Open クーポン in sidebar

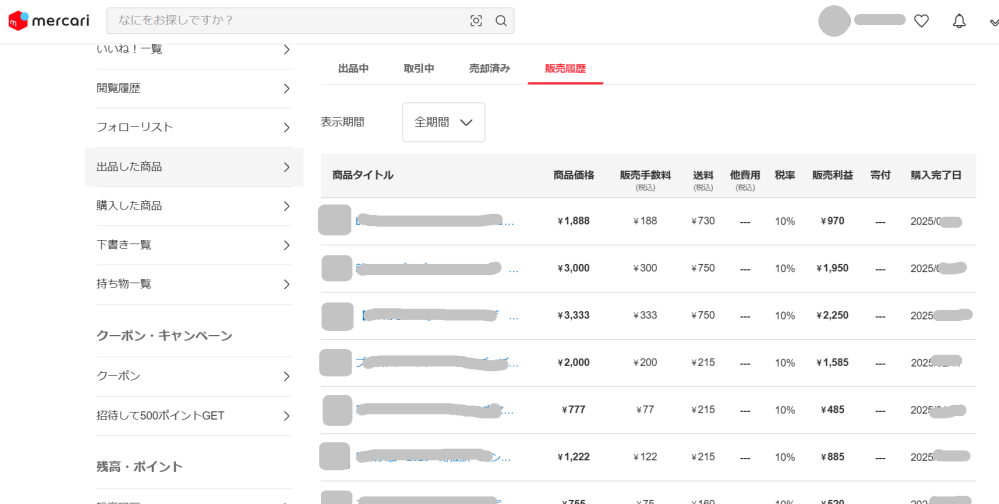click(x=194, y=376)
